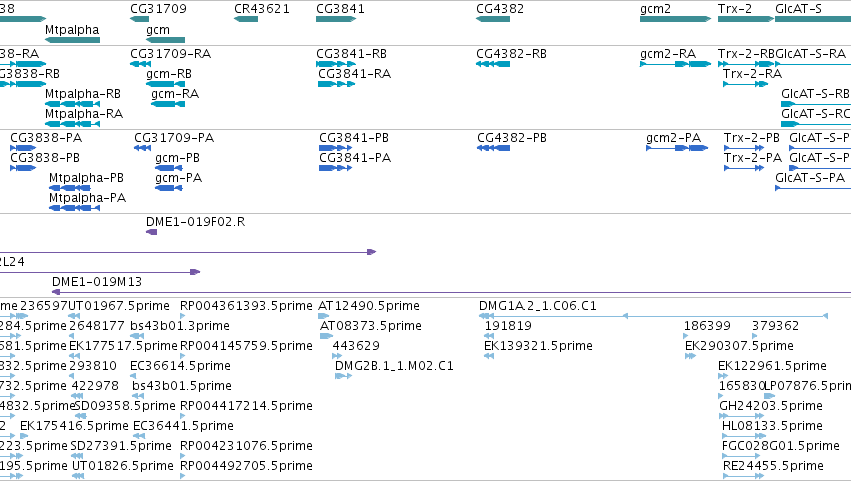Select the Mtpalpha-PB protein feature

(69, 188)
